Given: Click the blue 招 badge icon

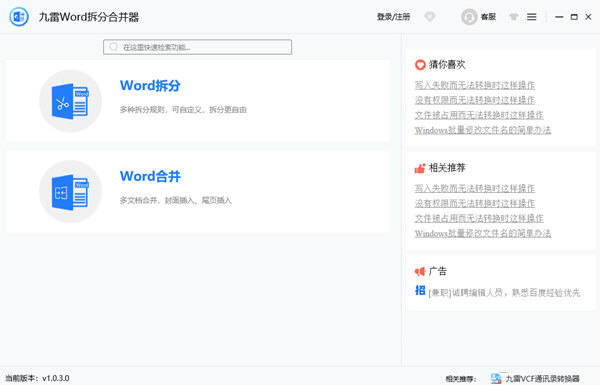Looking at the screenshot, I should 420,290.
